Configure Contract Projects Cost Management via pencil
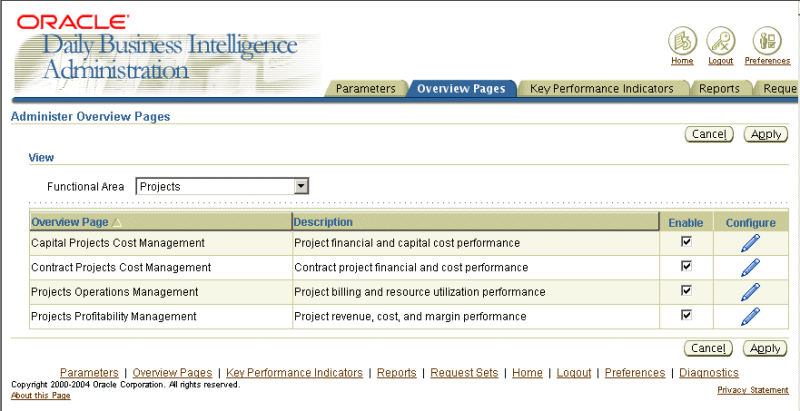This screenshot has width=800, height=411. point(750,268)
